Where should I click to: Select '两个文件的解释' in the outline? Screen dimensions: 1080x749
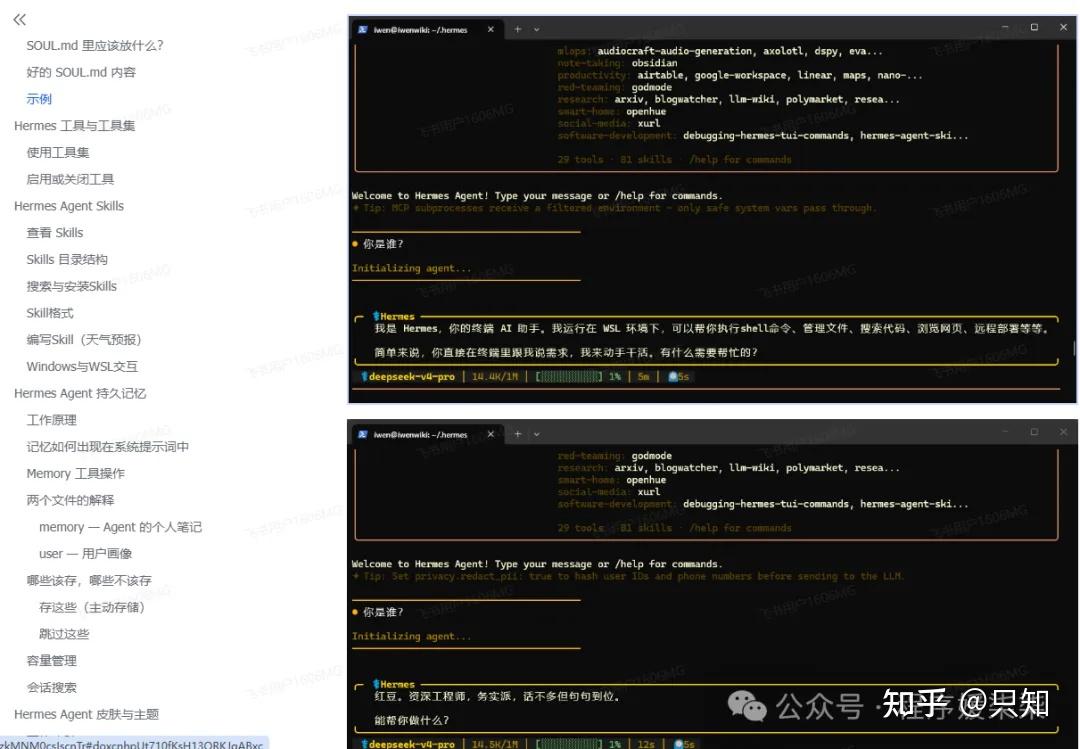70,500
